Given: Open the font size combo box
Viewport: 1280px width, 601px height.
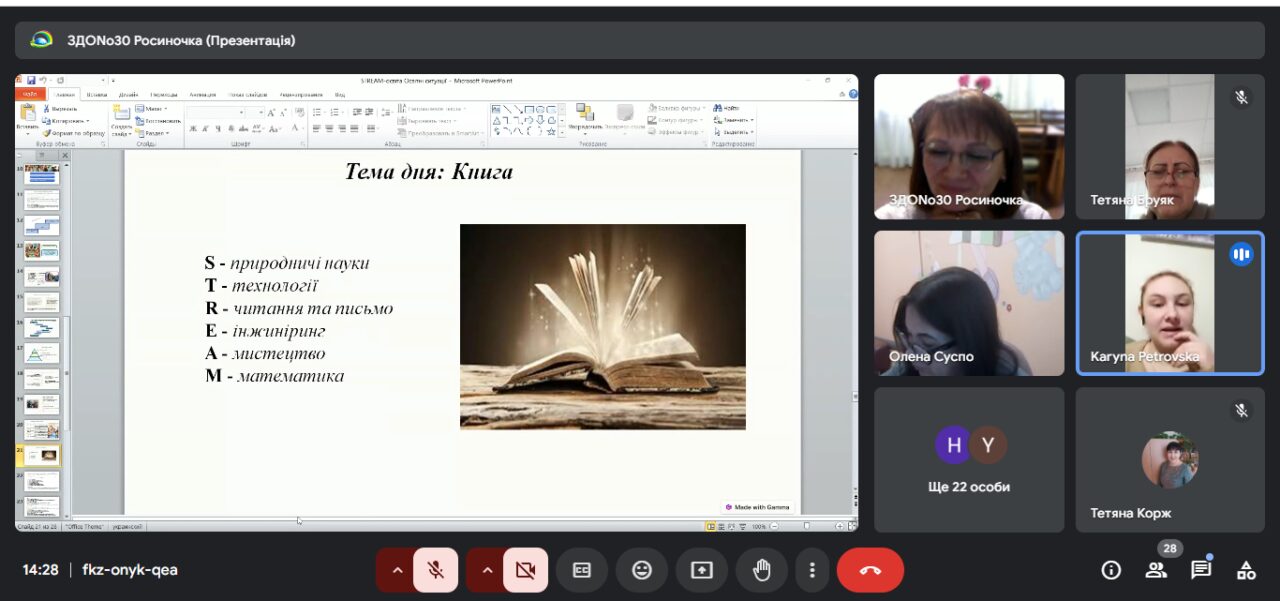Looking at the screenshot, I should click(255, 113).
